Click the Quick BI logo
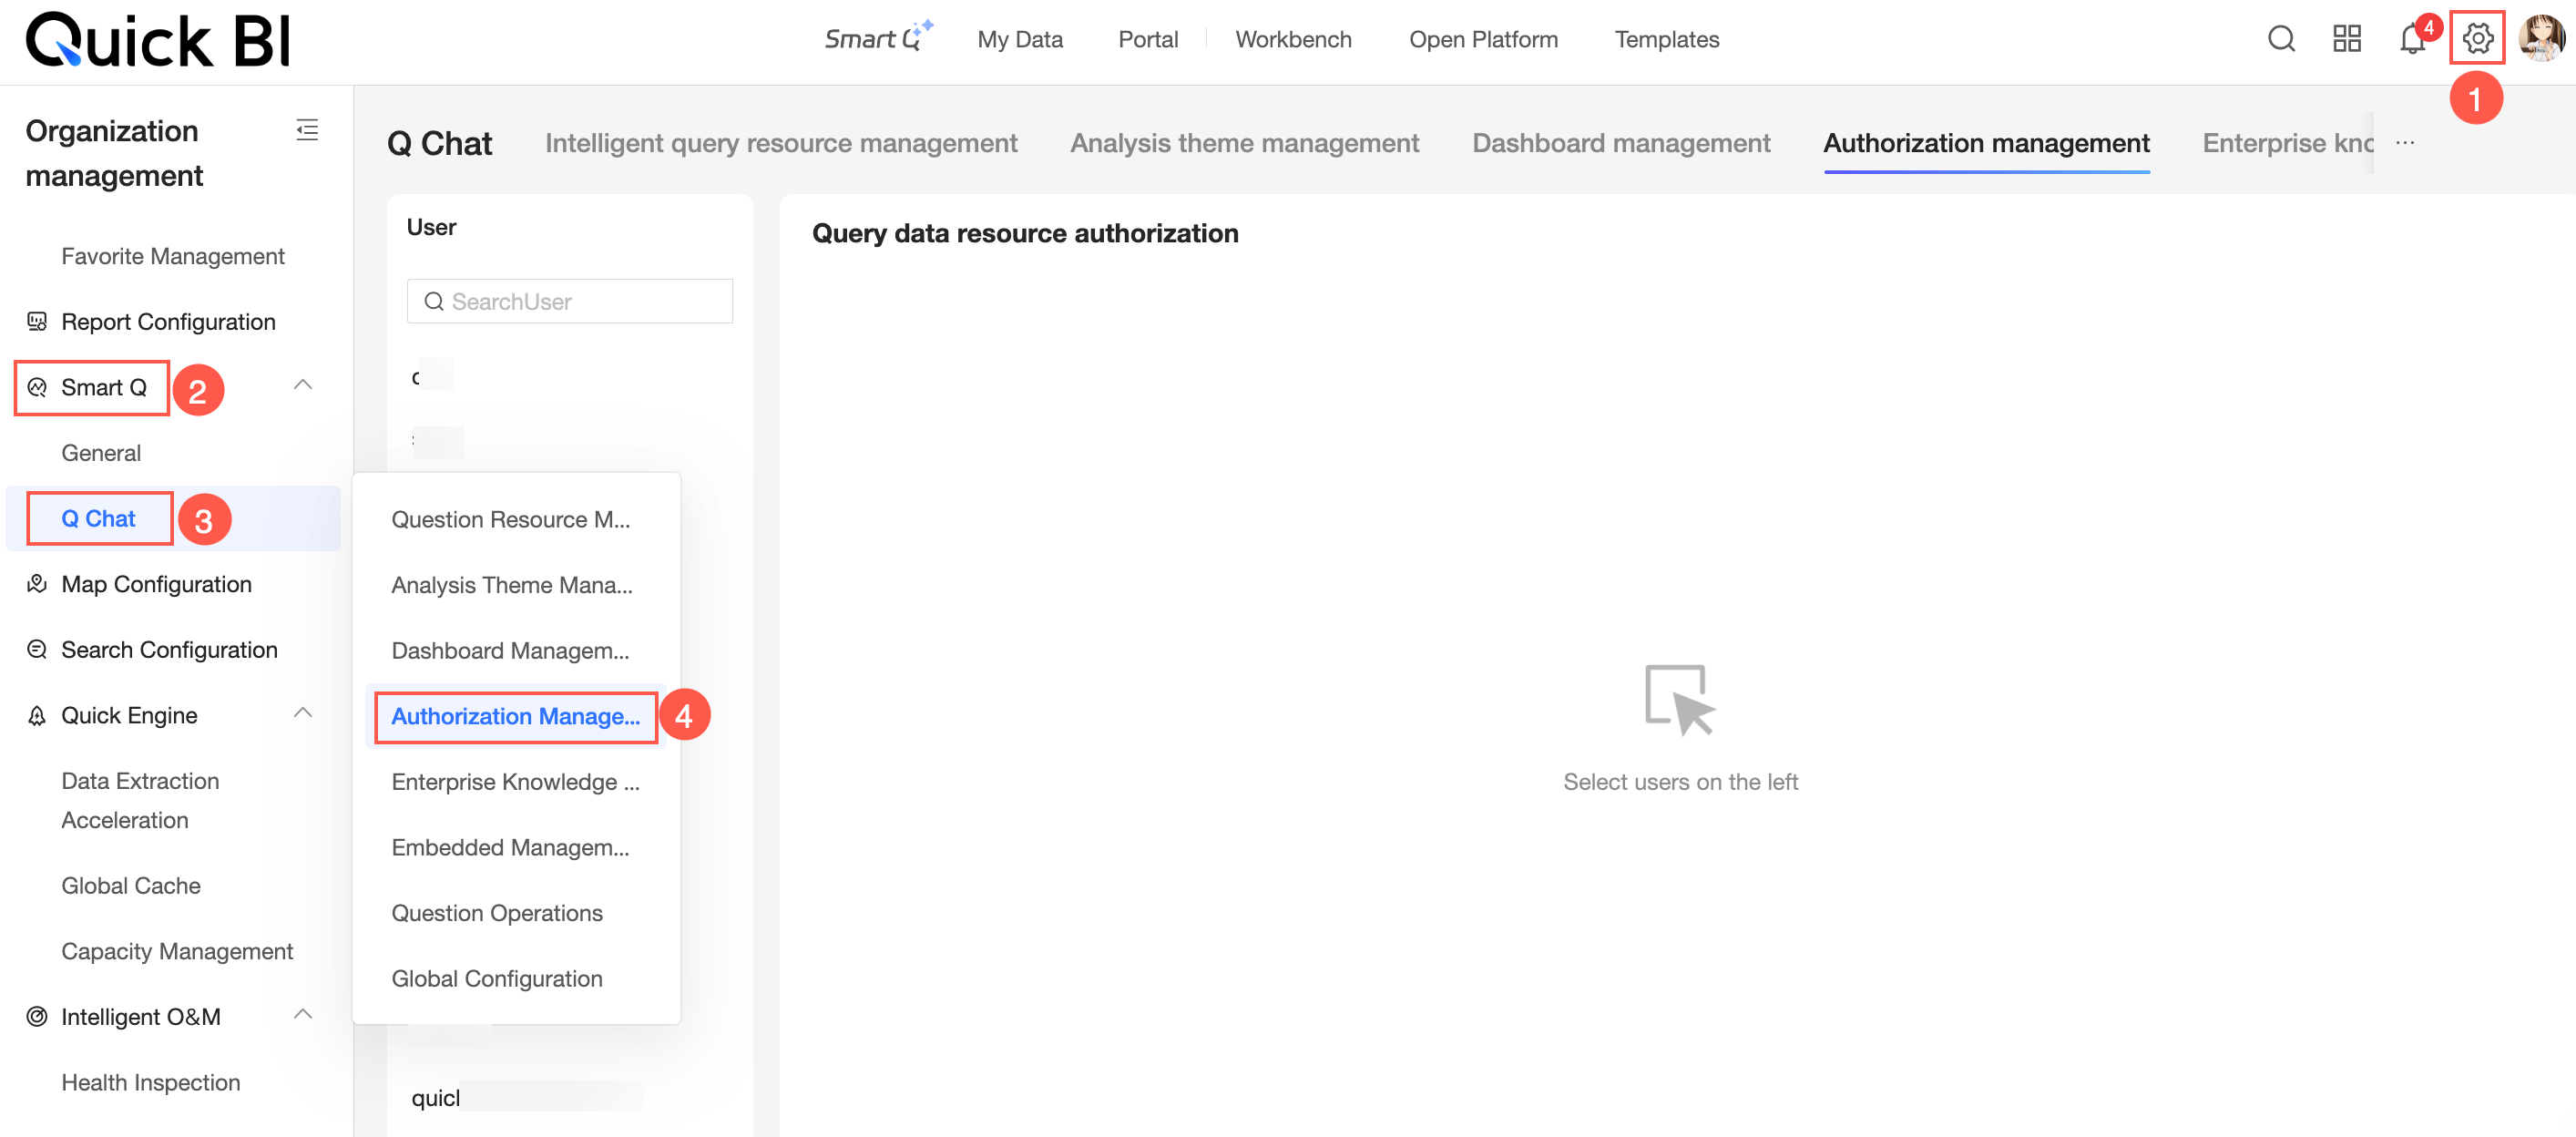 click(158, 41)
